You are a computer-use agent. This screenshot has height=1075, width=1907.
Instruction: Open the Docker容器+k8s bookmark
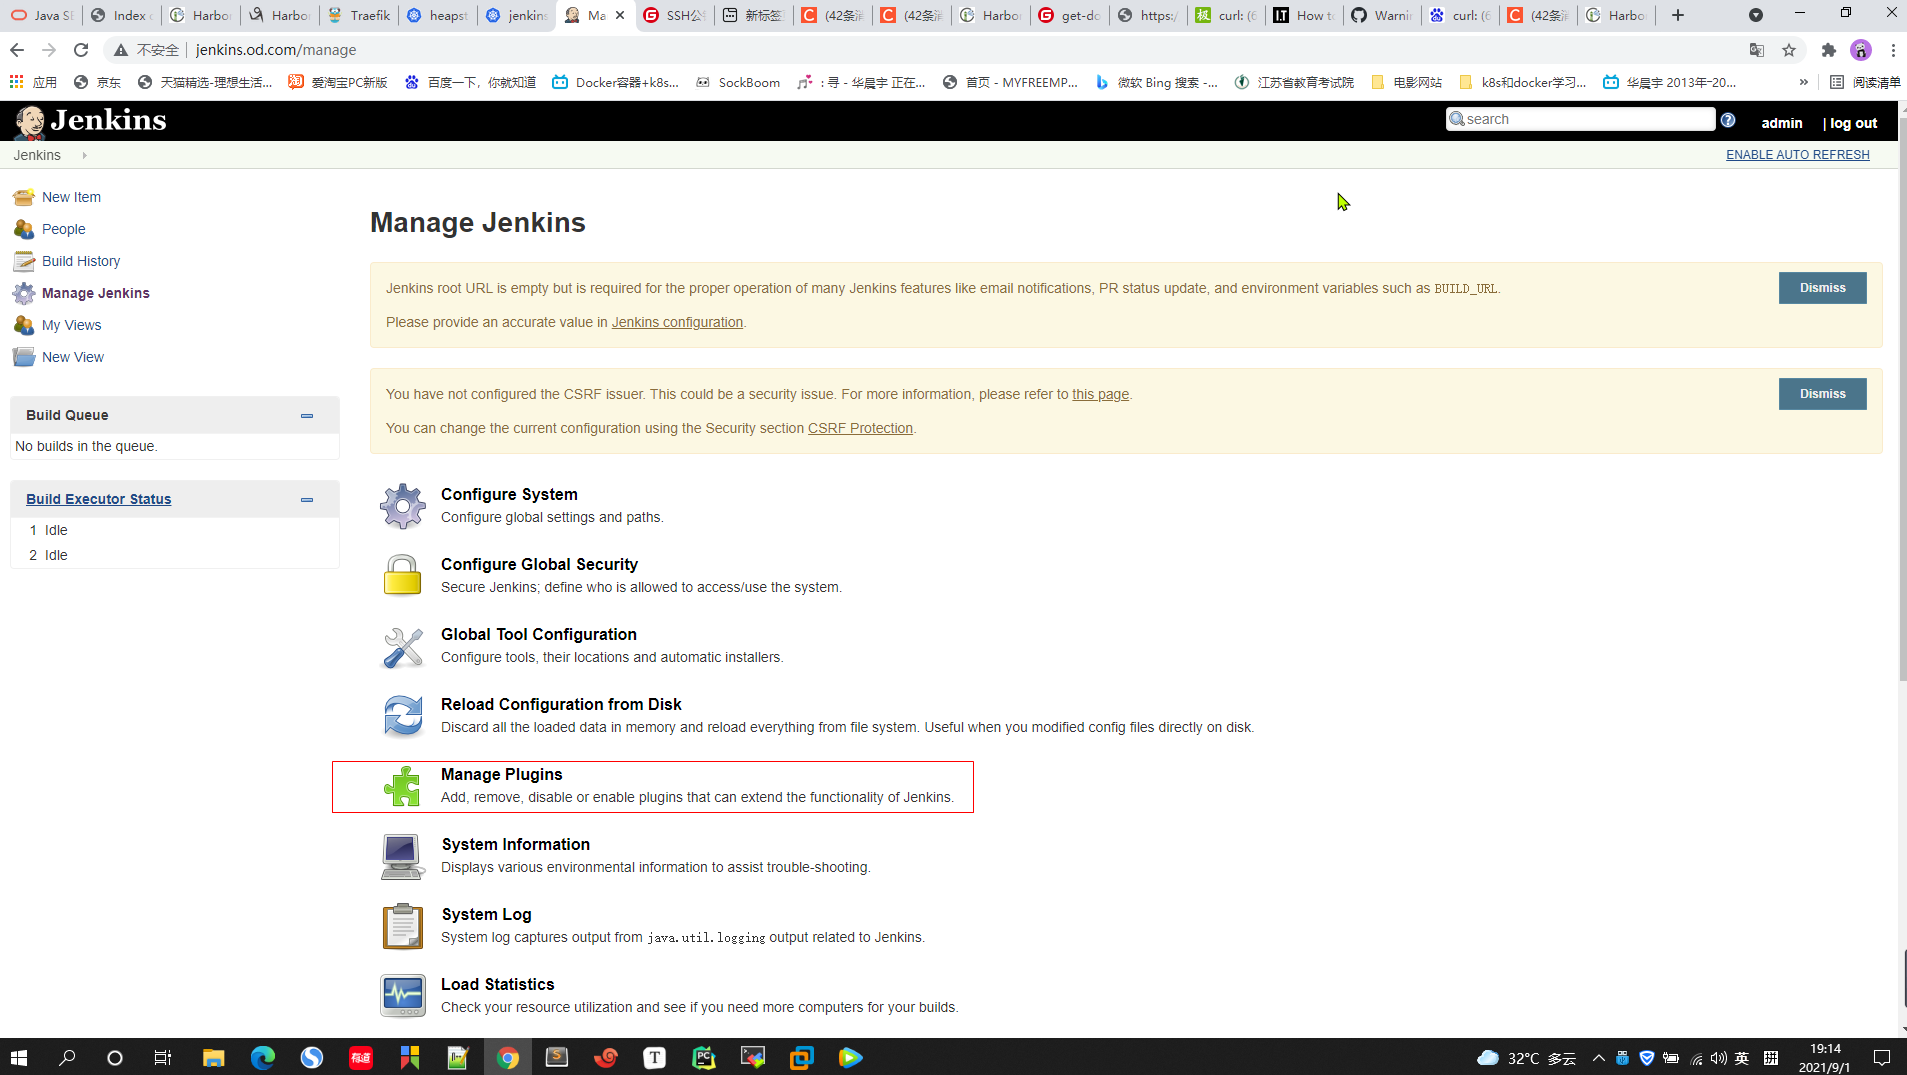tap(615, 82)
